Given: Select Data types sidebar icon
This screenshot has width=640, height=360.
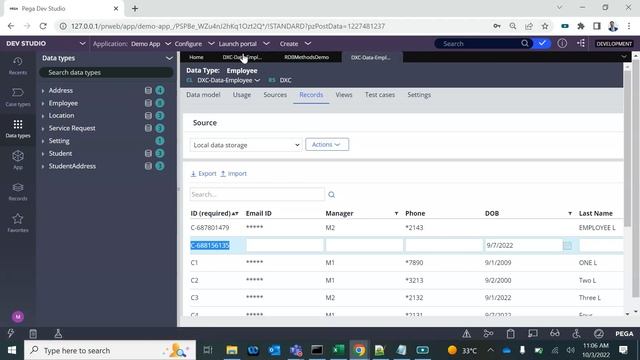Looking at the screenshot, I should click(18, 129).
